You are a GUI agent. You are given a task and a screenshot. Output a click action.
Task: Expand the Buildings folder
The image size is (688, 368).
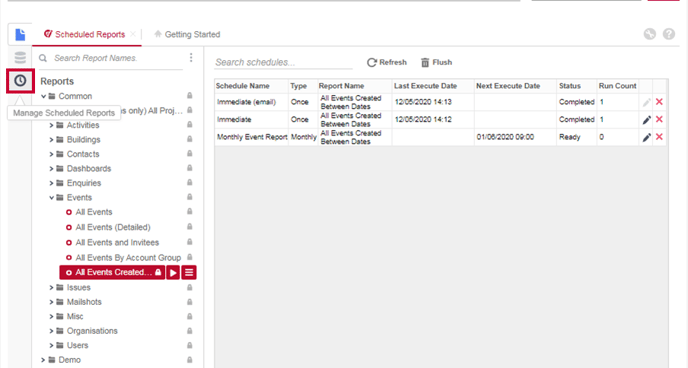[x=51, y=139]
